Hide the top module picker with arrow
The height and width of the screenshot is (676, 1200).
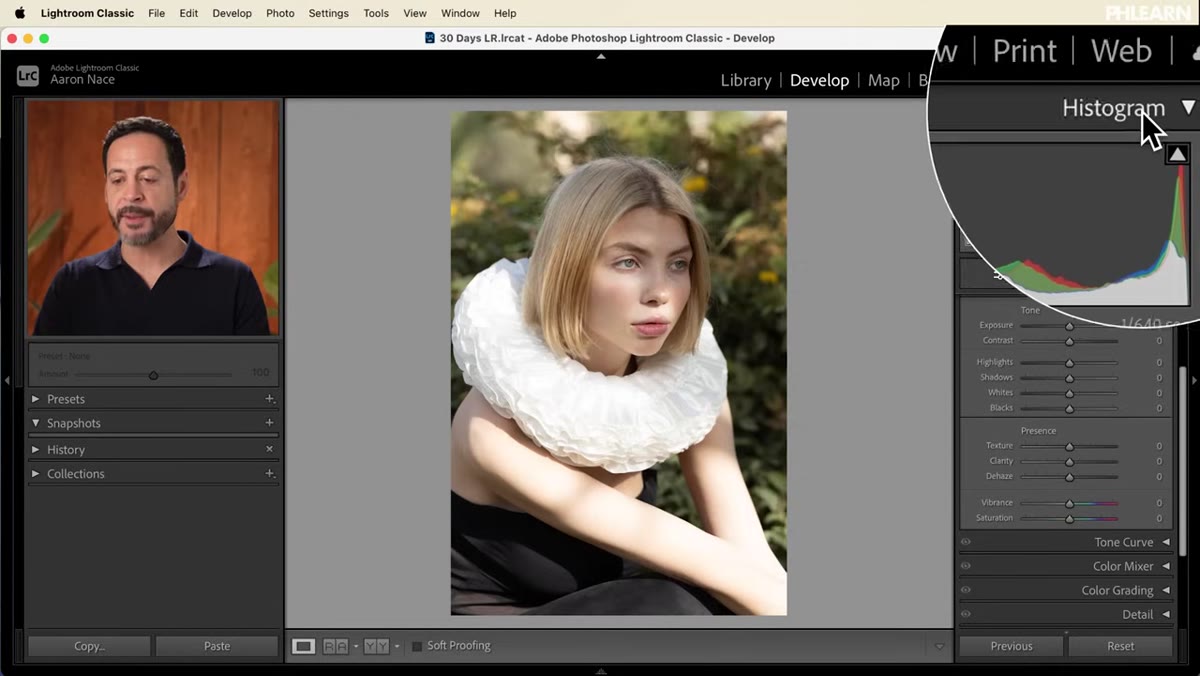point(601,56)
